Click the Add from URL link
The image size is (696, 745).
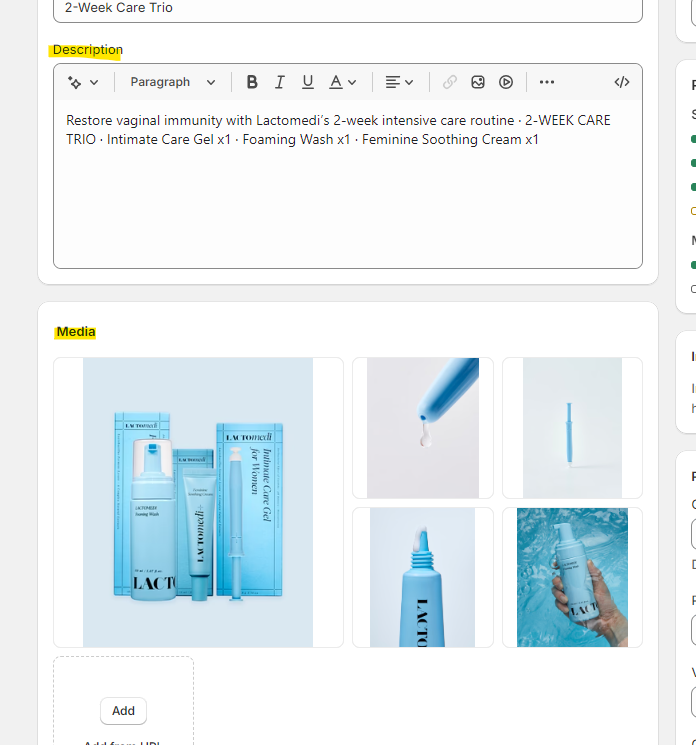[122, 742]
